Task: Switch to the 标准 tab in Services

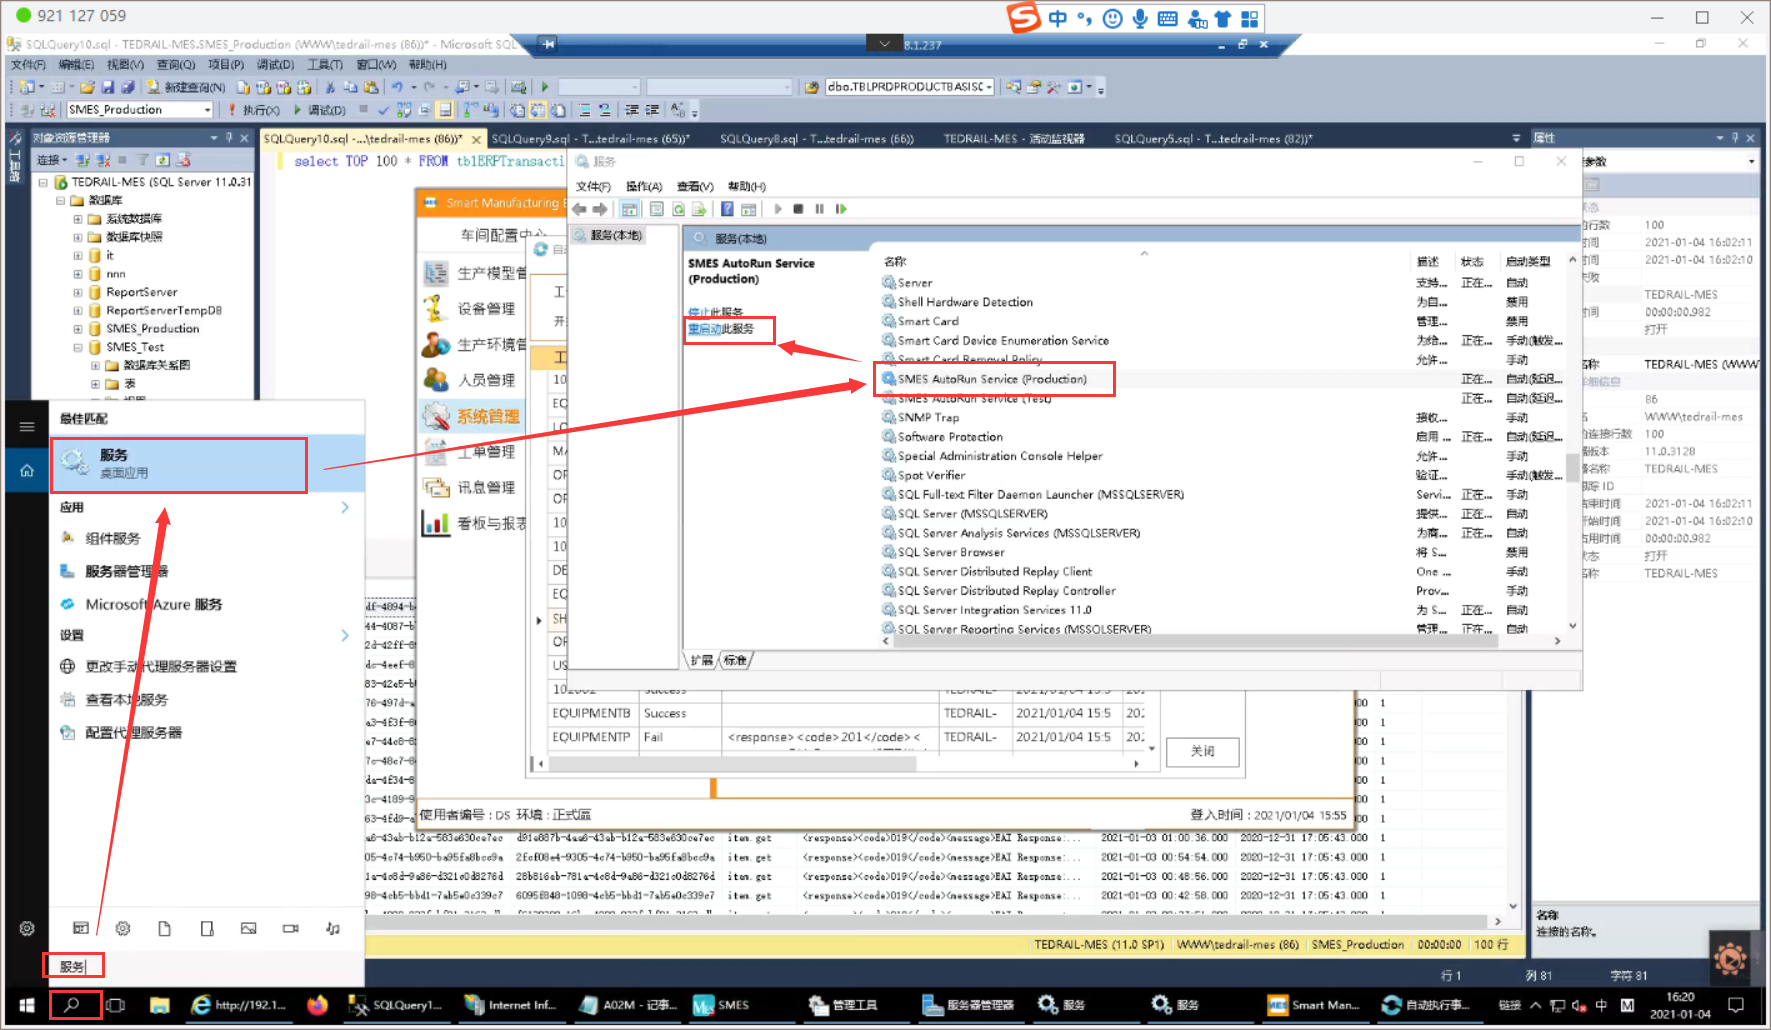Action: (x=735, y=661)
